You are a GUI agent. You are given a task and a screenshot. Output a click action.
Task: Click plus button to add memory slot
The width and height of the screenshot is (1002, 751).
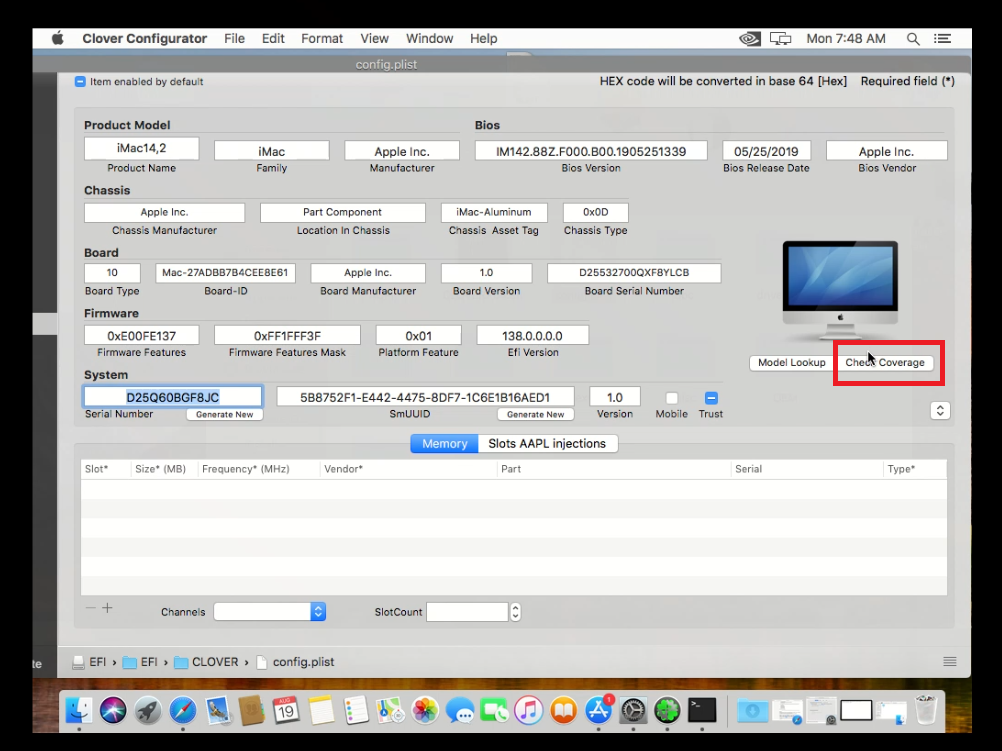pos(107,608)
